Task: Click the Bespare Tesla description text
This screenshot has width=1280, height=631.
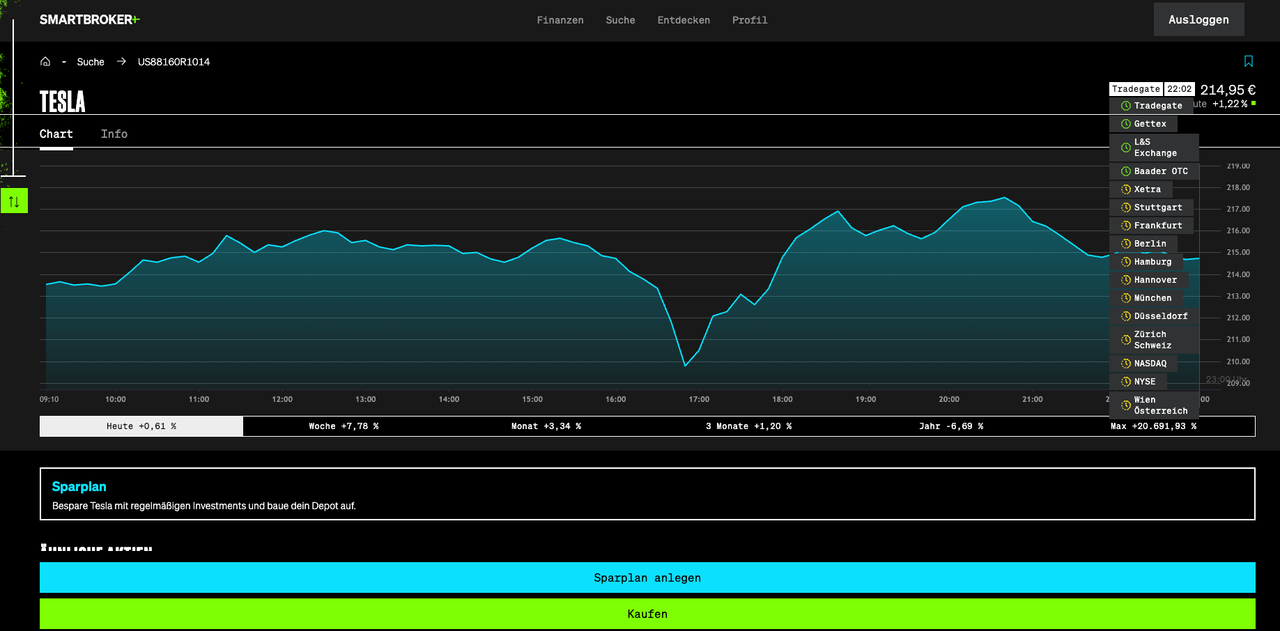Action: click(204, 506)
